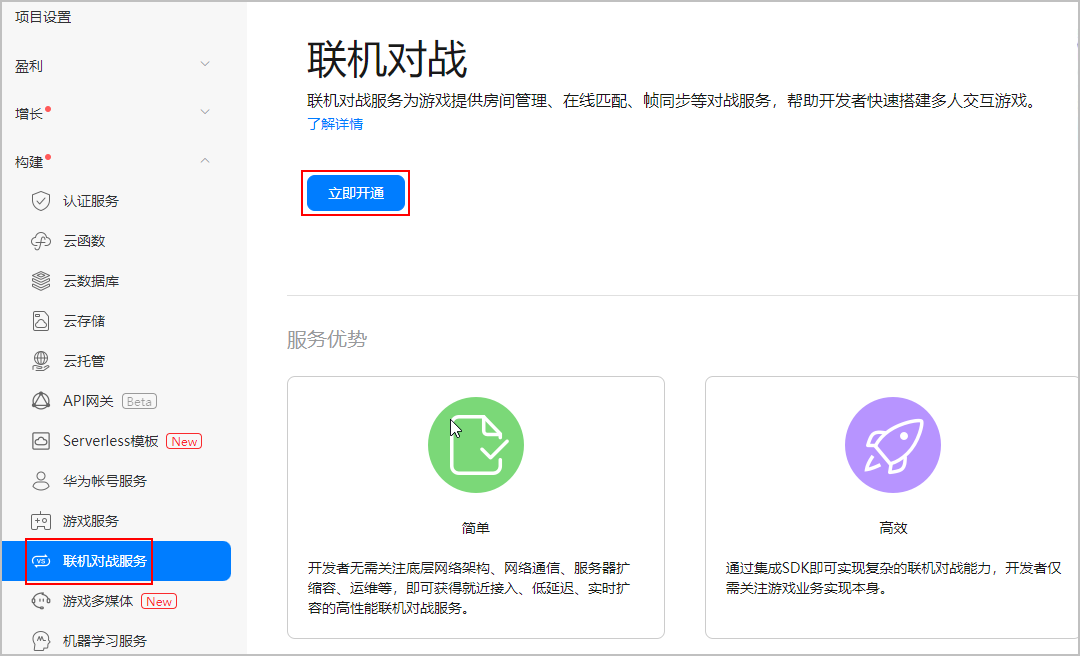1080x656 pixels.
Task: Click the 联机对战 page heading
Action: 387,59
